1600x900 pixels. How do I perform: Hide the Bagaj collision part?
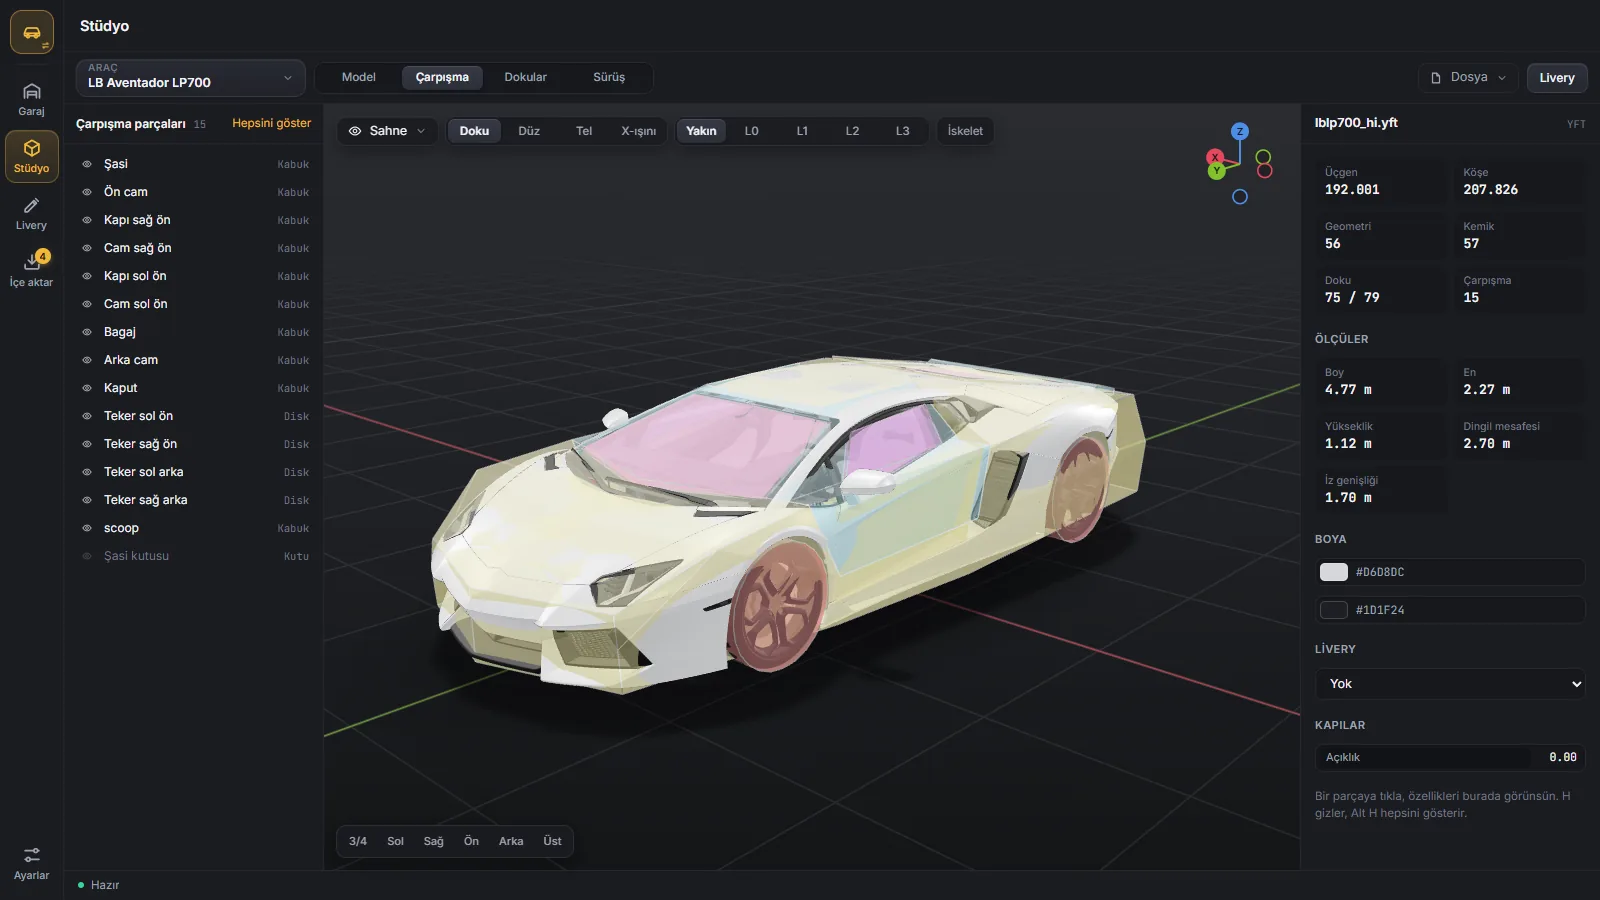pyautogui.click(x=87, y=332)
